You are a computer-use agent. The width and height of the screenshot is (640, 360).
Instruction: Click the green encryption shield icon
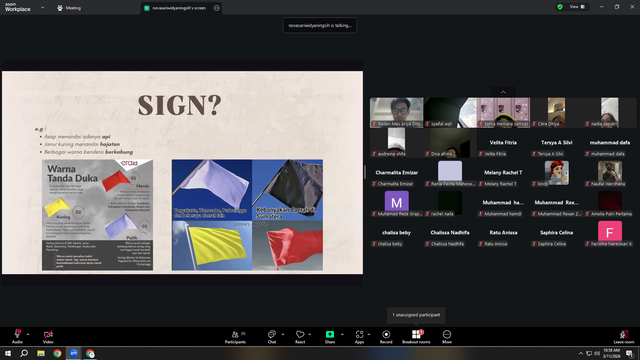560,7
